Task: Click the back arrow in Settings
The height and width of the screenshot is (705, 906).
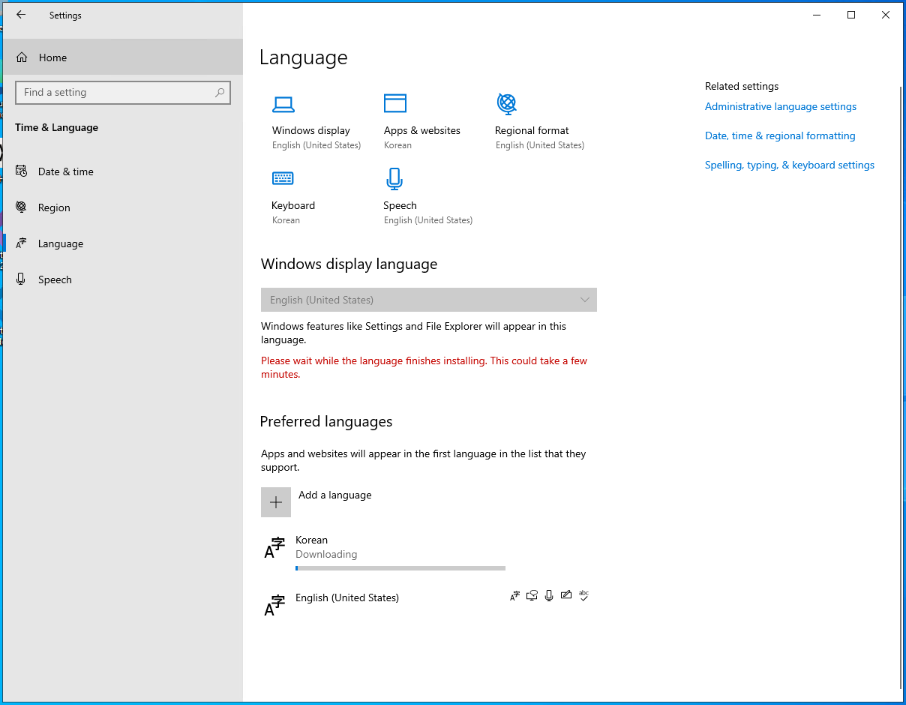Action: tap(21, 15)
